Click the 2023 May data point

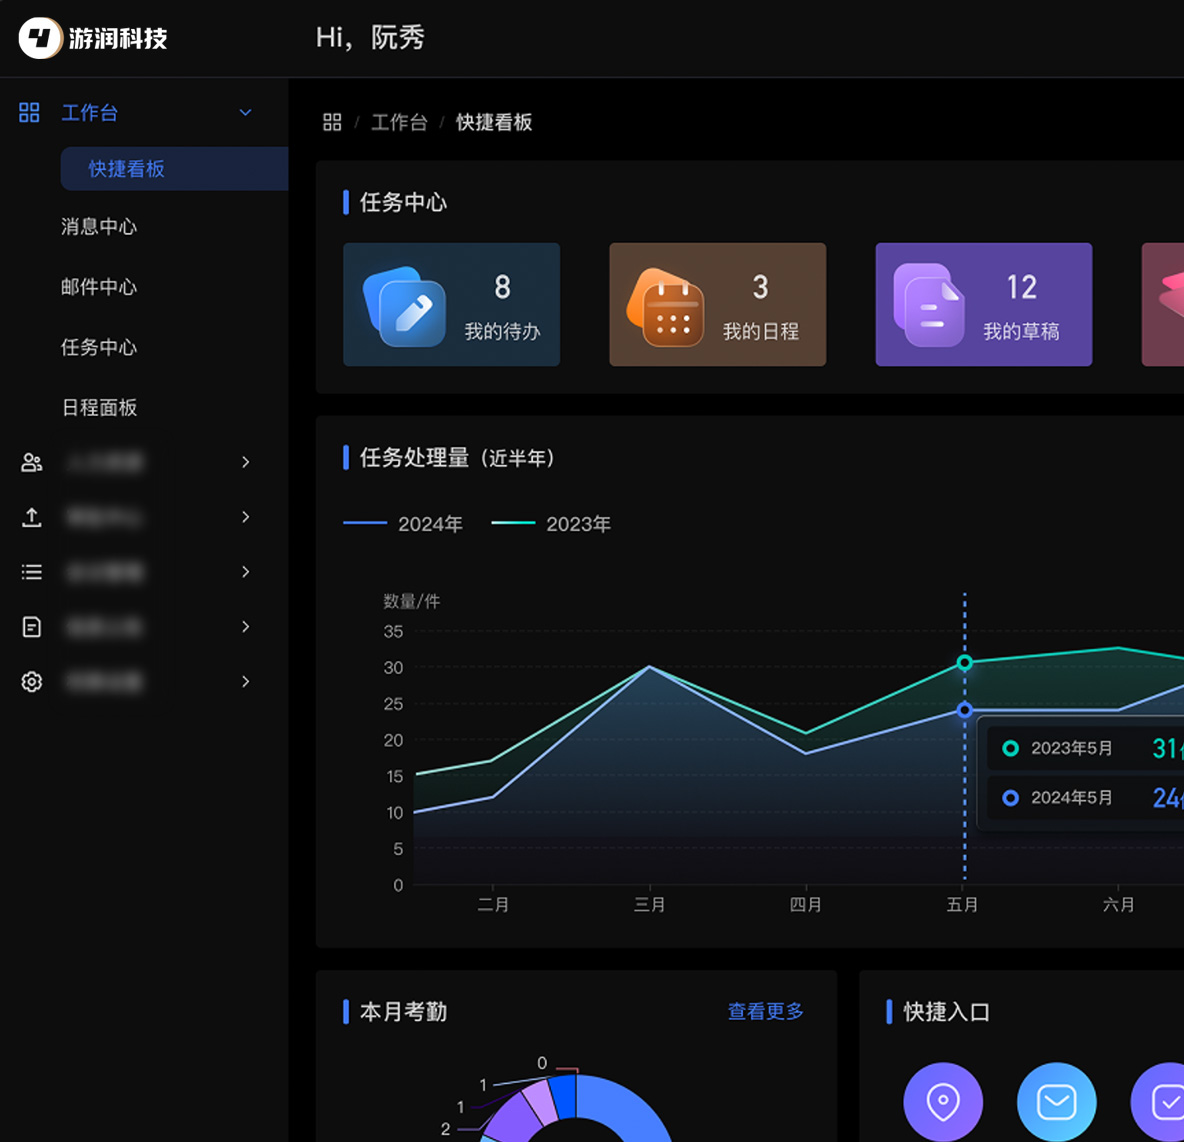(x=964, y=662)
